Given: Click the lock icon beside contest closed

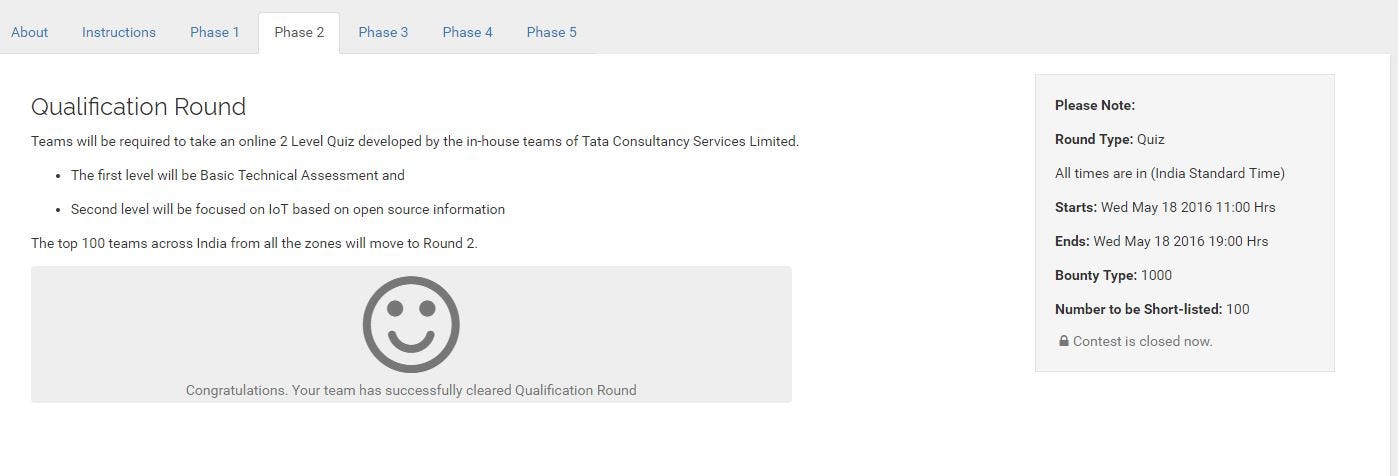Looking at the screenshot, I should pyautogui.click(x=1064, y=341).
